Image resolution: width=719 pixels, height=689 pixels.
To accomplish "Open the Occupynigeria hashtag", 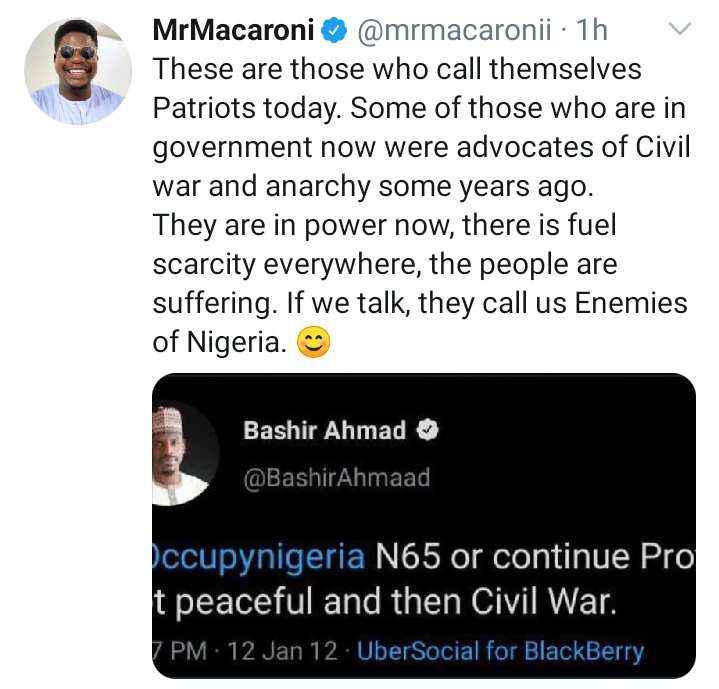I will (x=258, y=556).
